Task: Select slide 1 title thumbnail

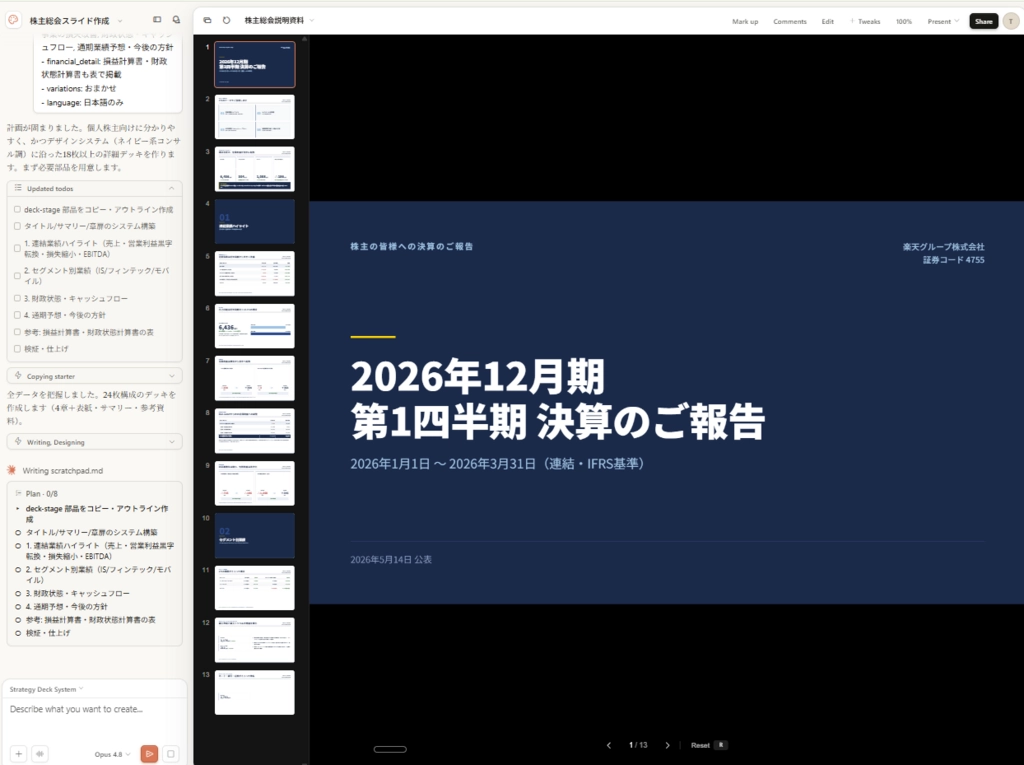Action: click(255, 65)
